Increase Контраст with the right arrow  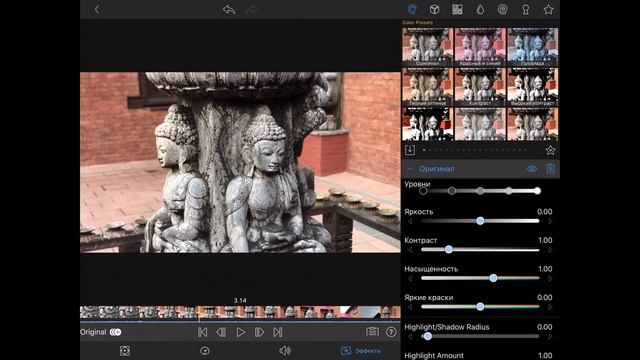coord(550,250)
